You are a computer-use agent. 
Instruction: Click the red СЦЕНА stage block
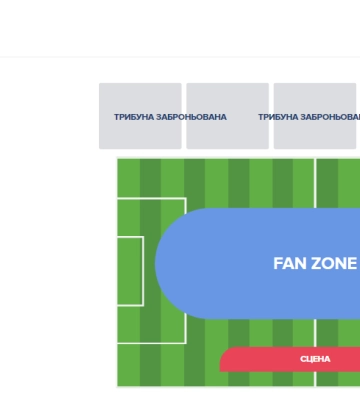pos(290,359)
